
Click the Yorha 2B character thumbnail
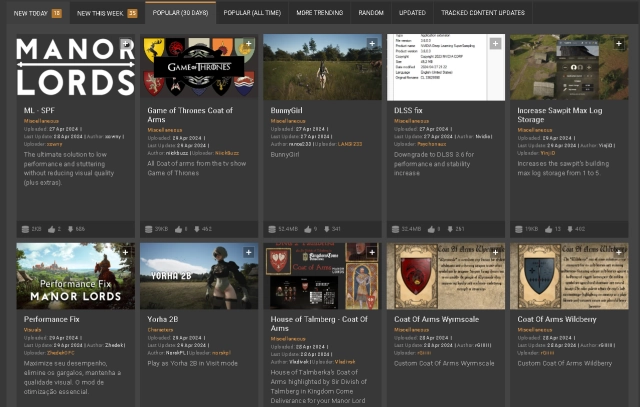(x=199, y=276)
